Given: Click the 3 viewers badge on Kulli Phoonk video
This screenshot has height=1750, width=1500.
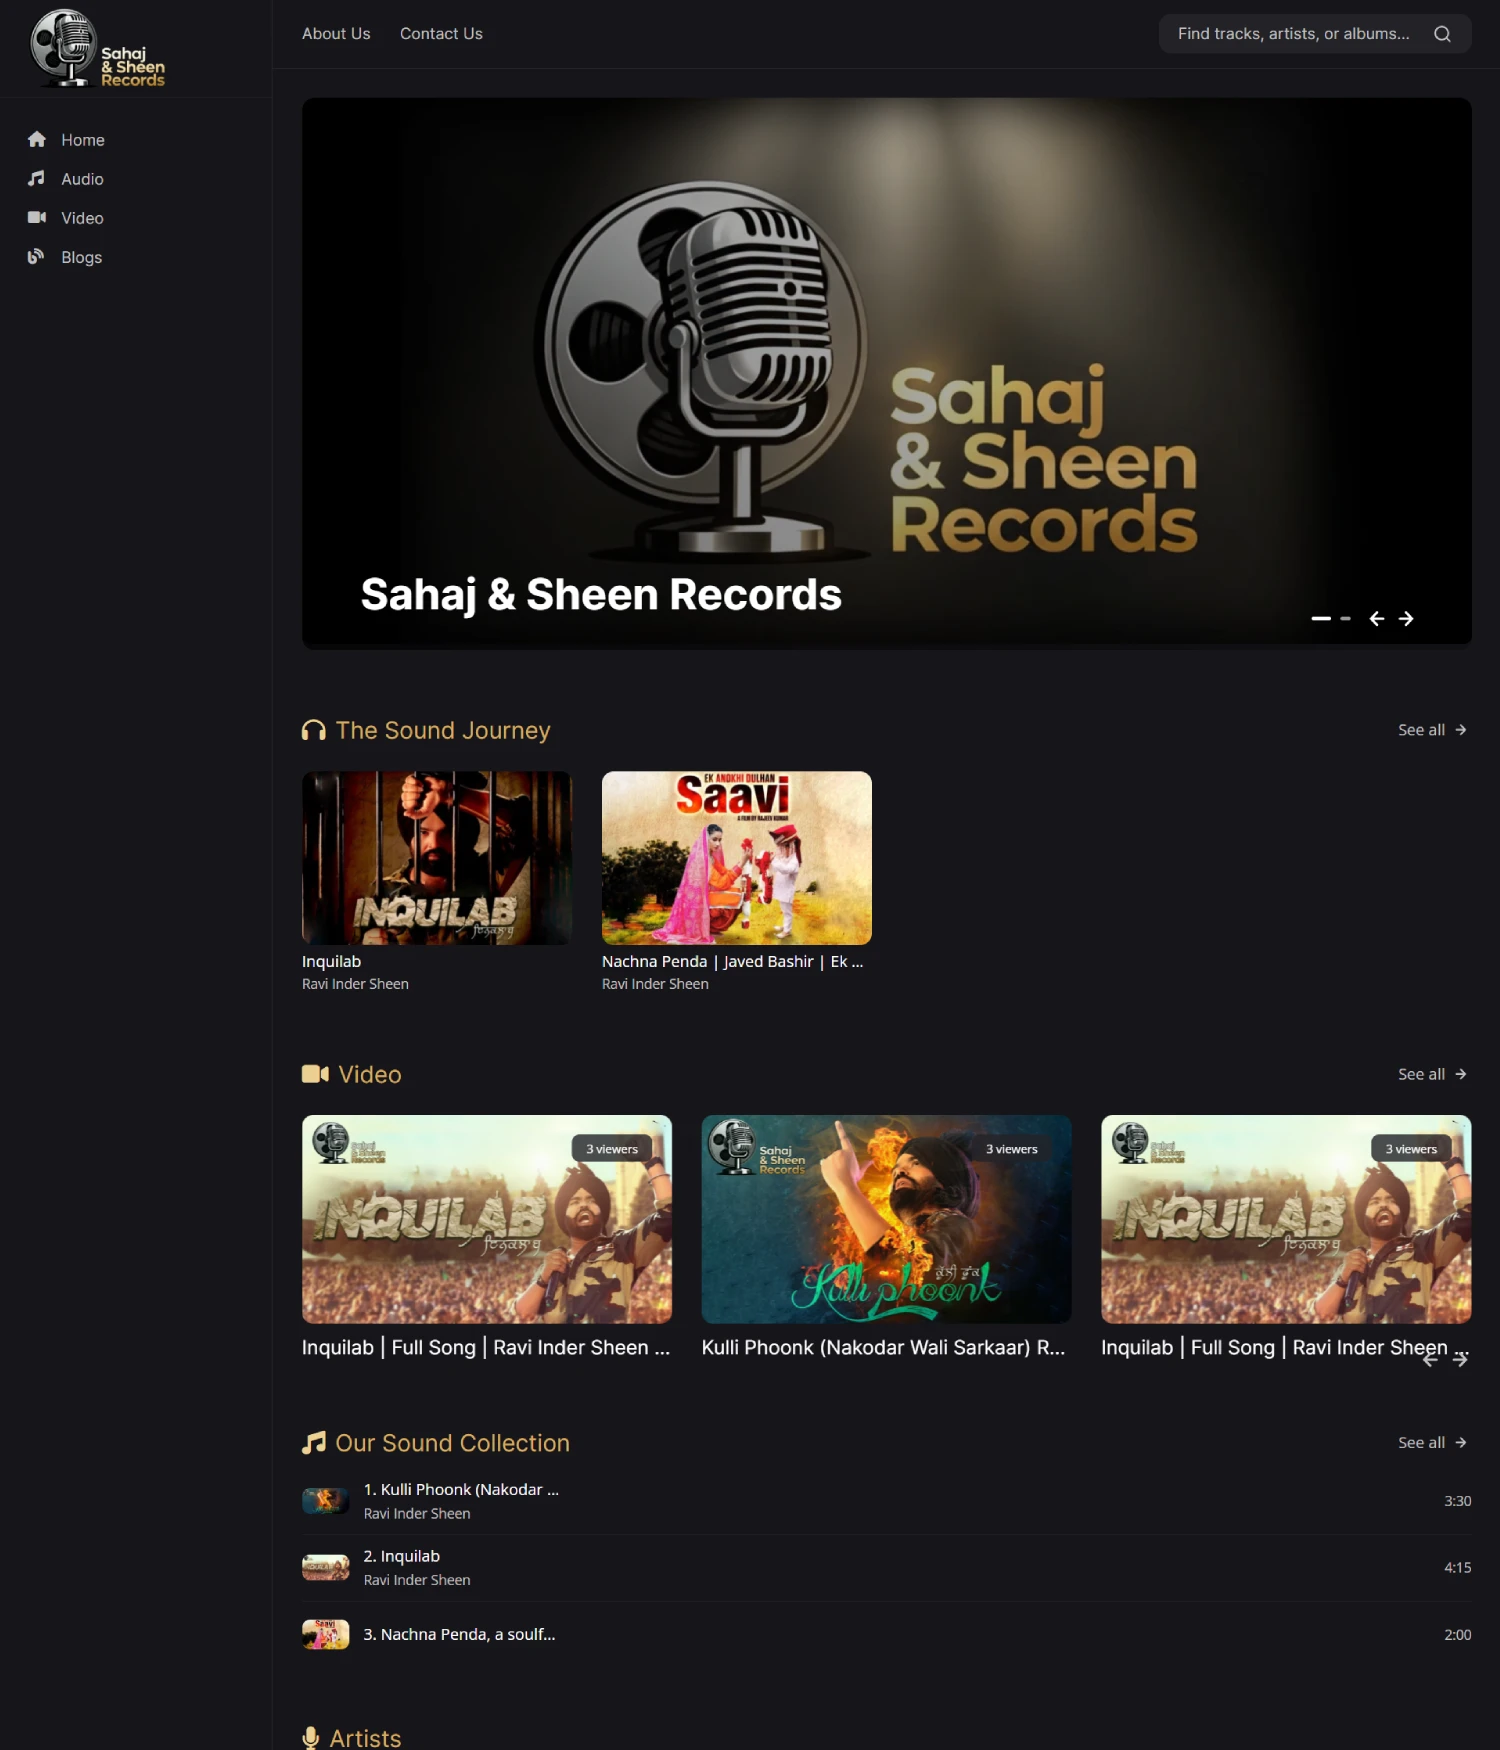Looking at the screenshot, I should point(1012,1149).
